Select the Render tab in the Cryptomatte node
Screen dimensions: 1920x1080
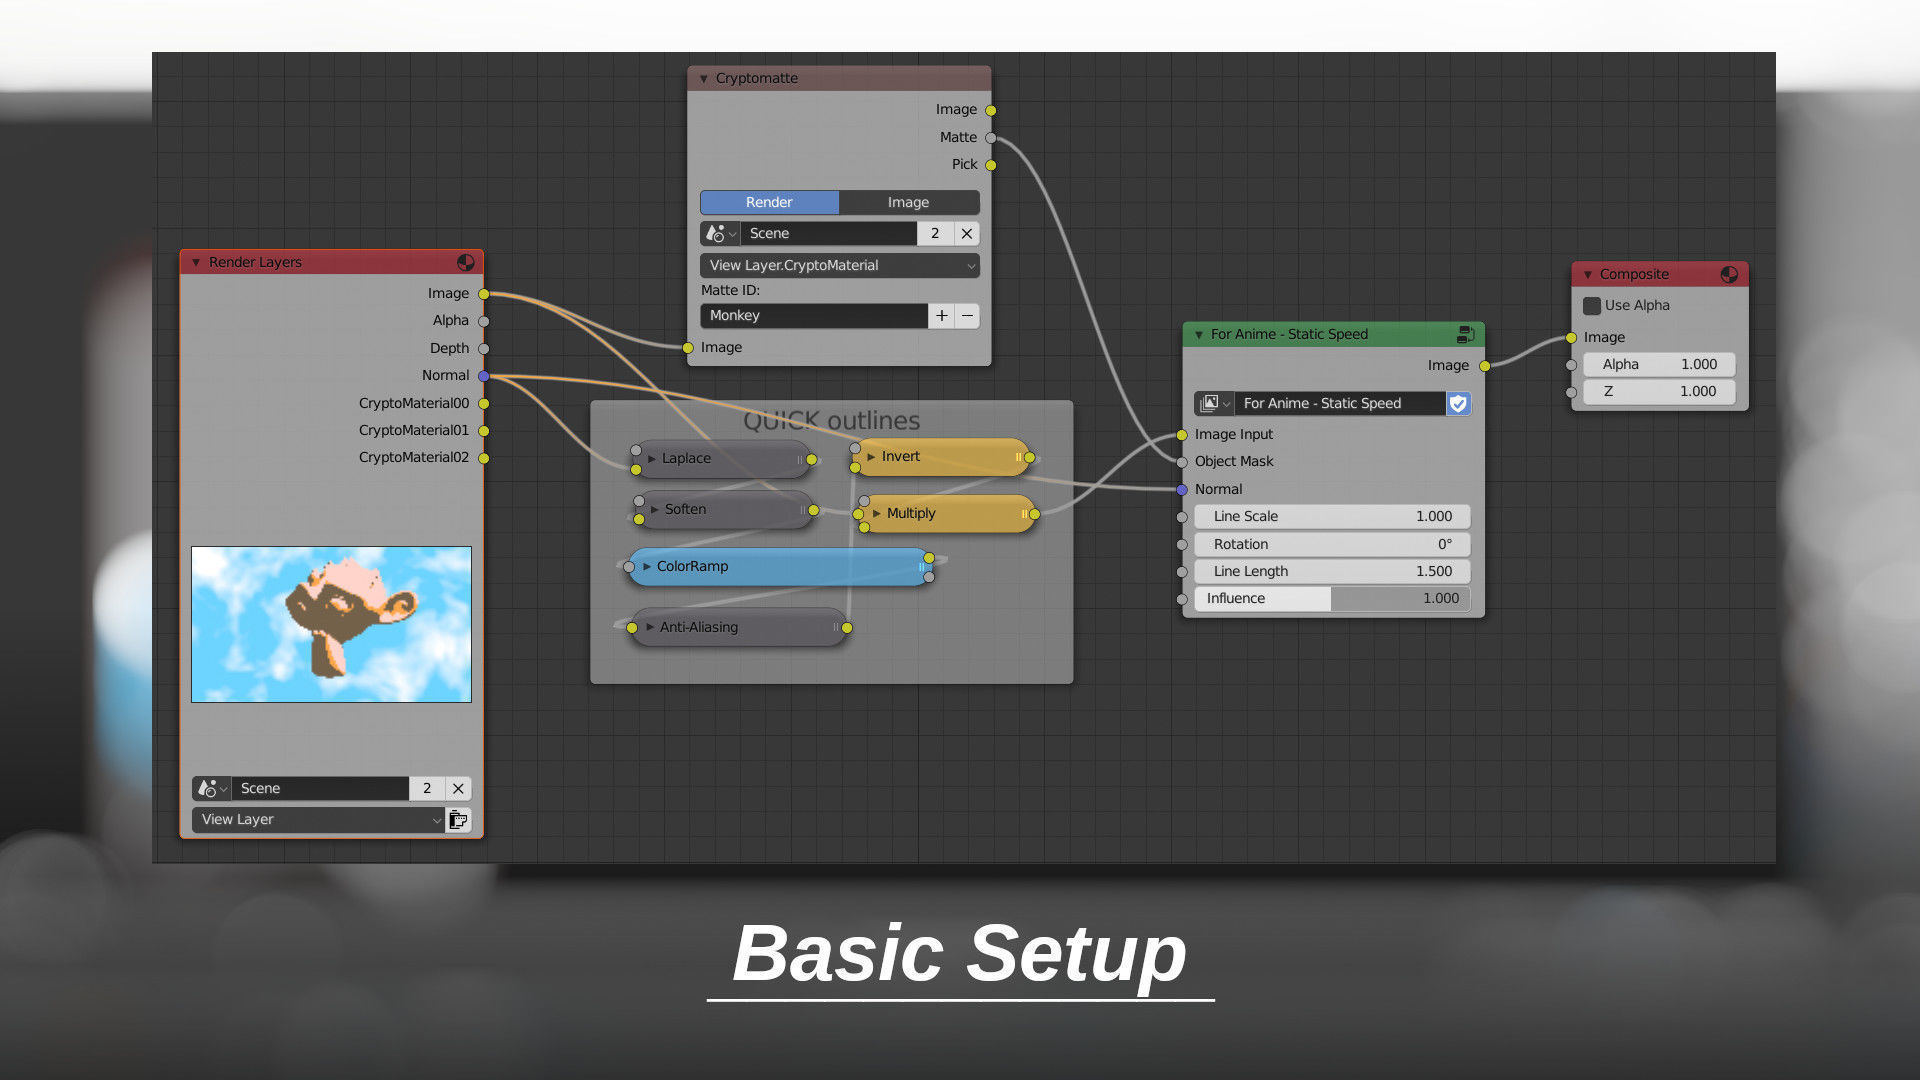coord(769,202)
